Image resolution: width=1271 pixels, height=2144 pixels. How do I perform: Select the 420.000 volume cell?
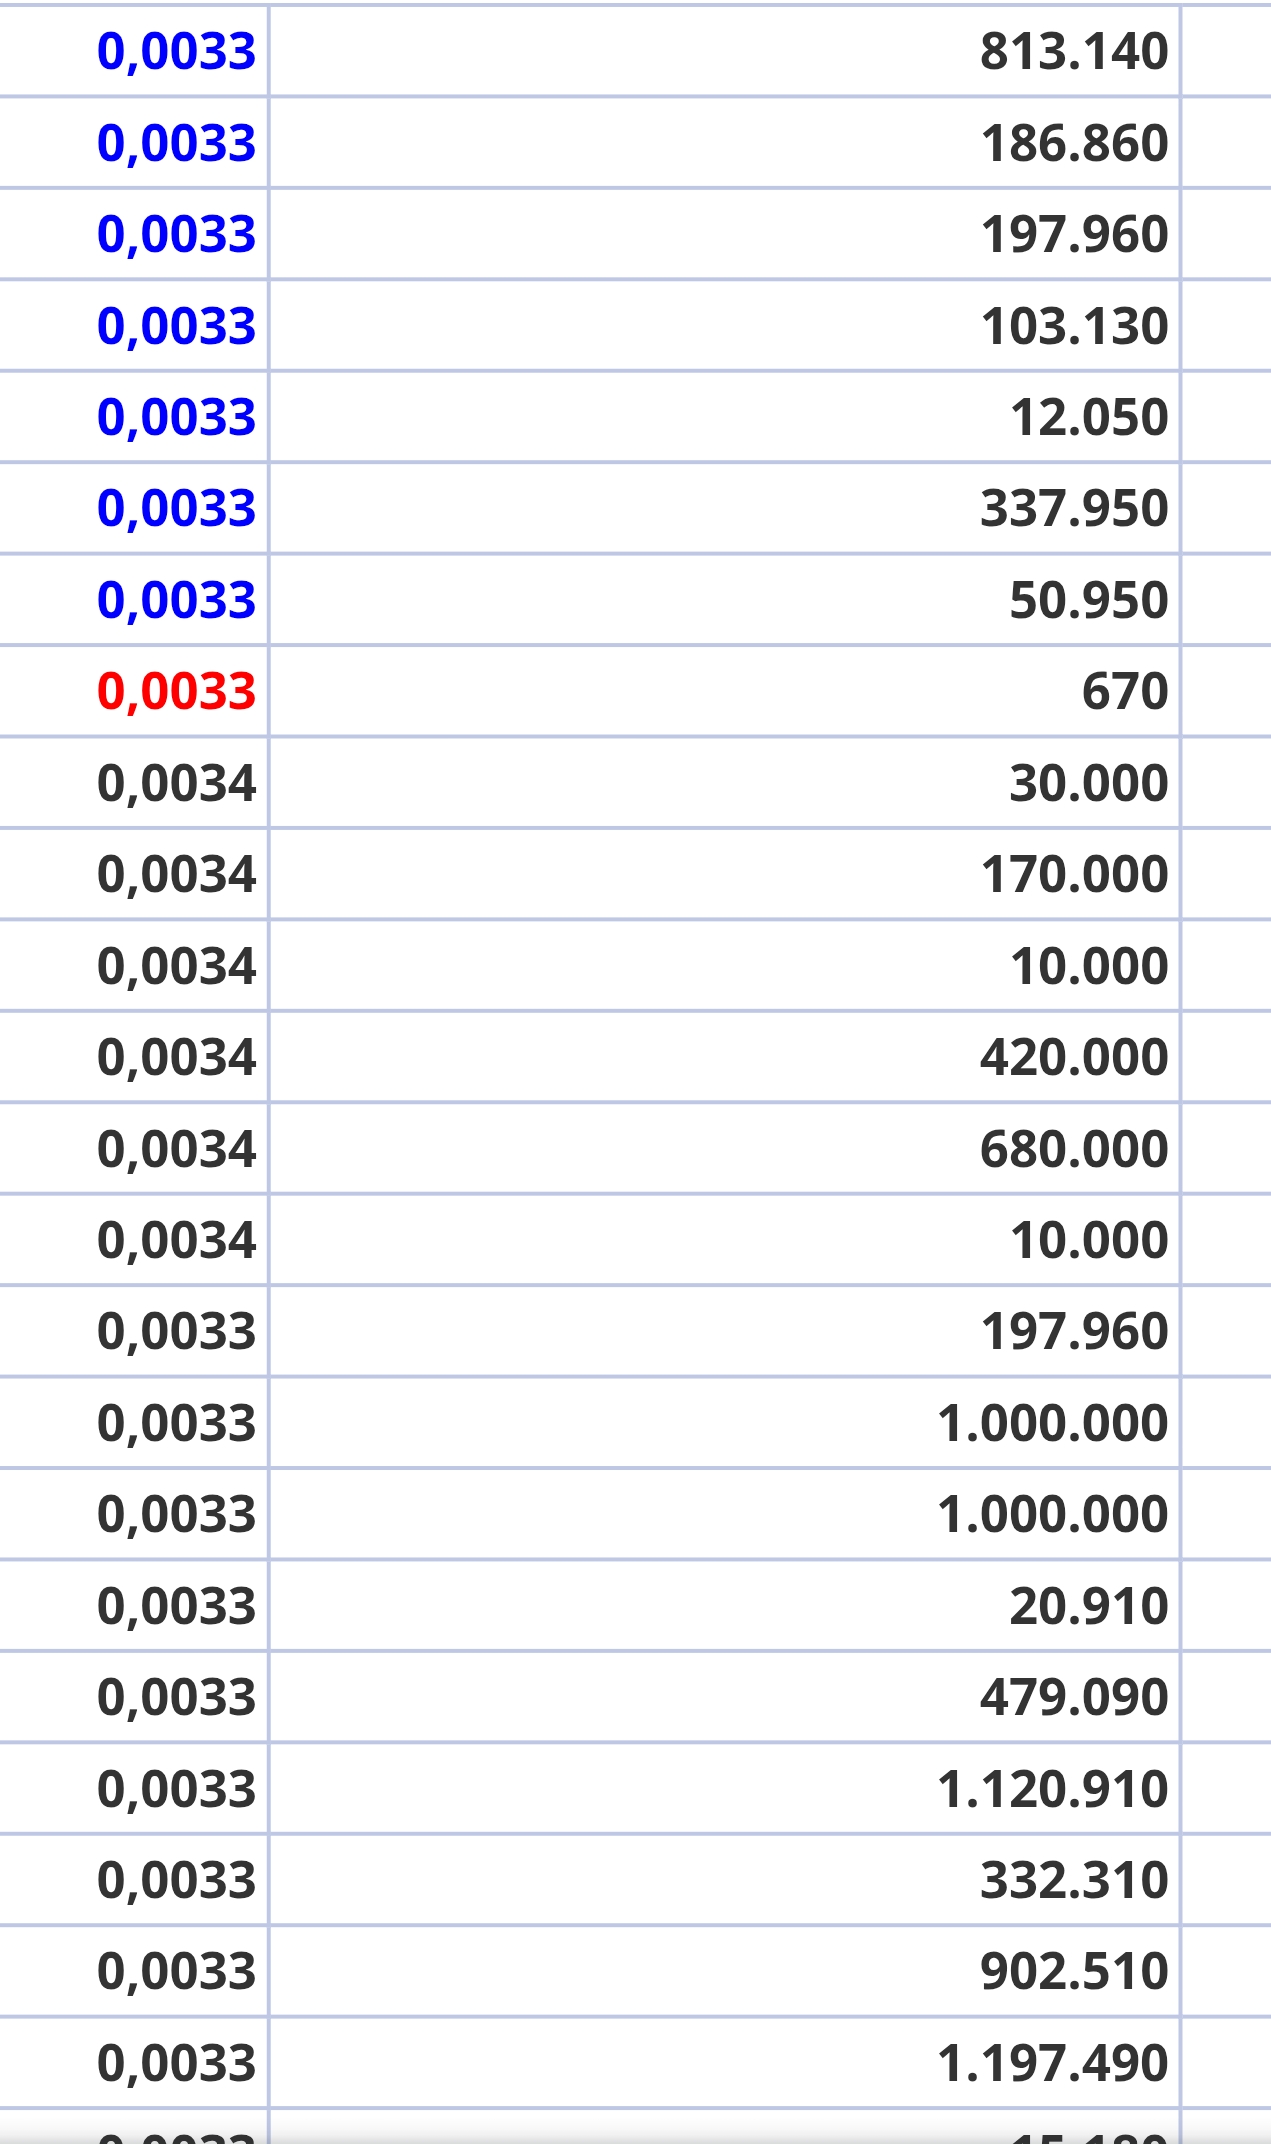pos(725,1057)
